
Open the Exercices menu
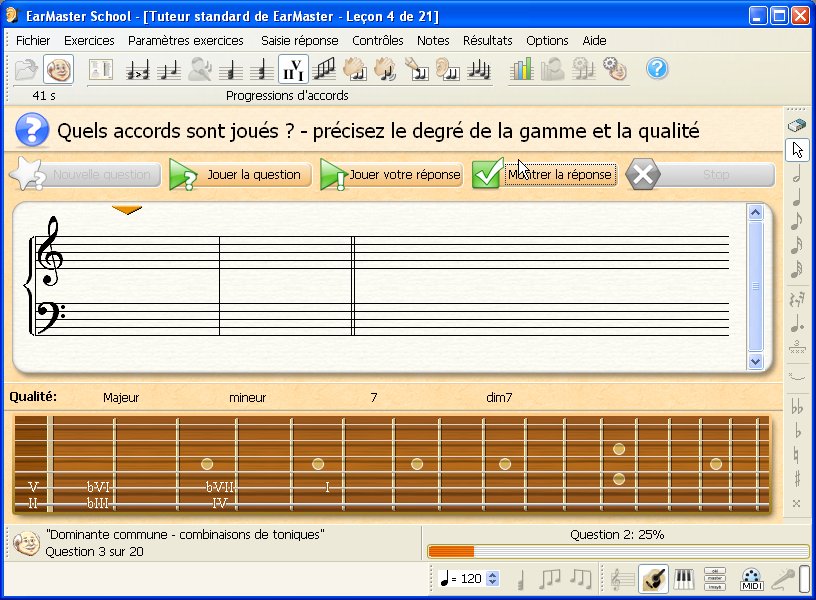tap(89, 41)
